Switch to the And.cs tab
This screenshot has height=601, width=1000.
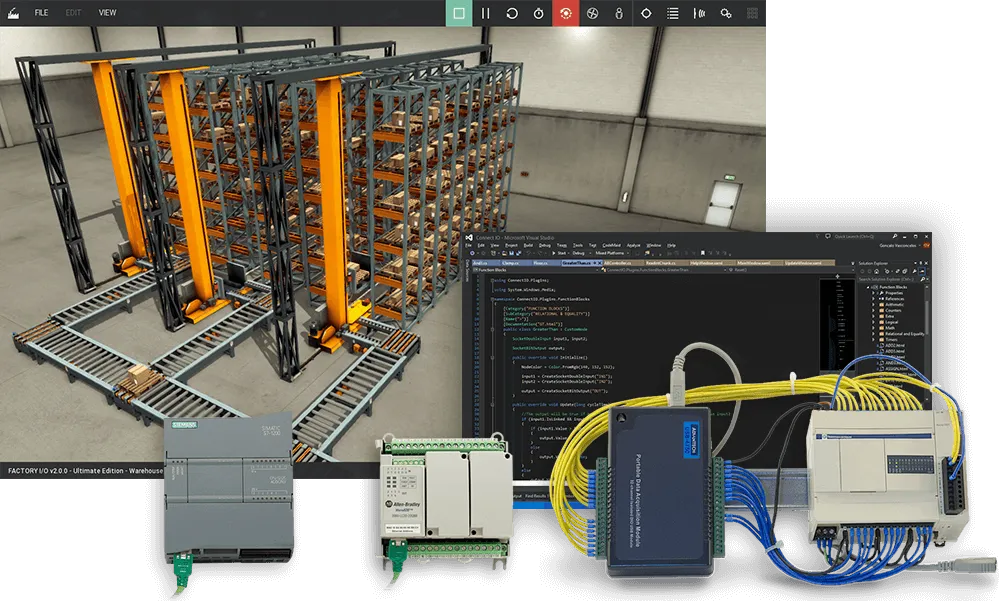pyautogui.click(x=485, y=263)
